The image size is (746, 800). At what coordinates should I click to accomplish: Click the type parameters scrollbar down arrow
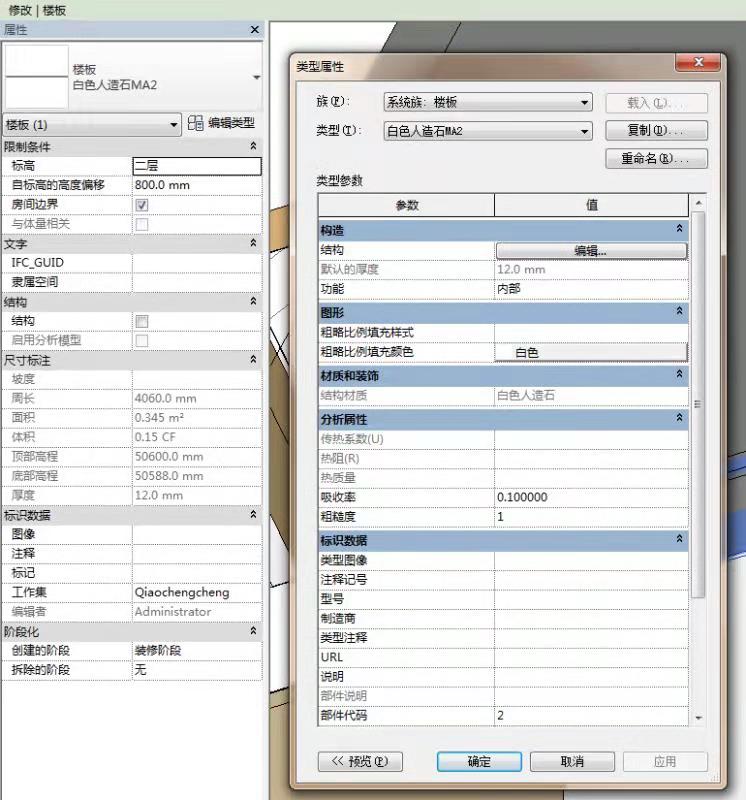point(699,718)
